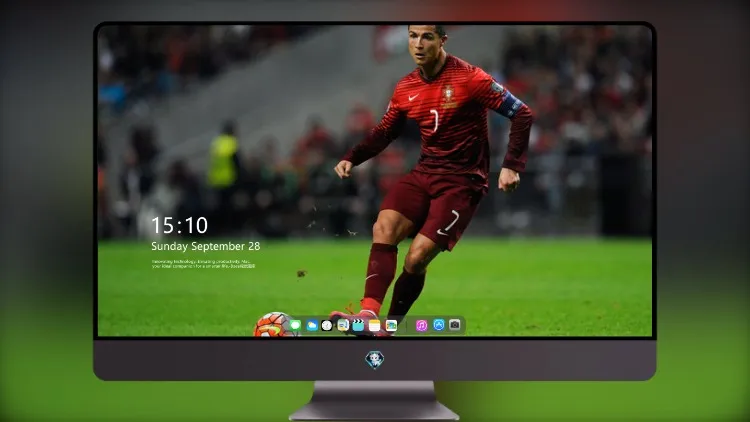
Task: Click the Sunday September 28 date text
Action: [206, 246]
